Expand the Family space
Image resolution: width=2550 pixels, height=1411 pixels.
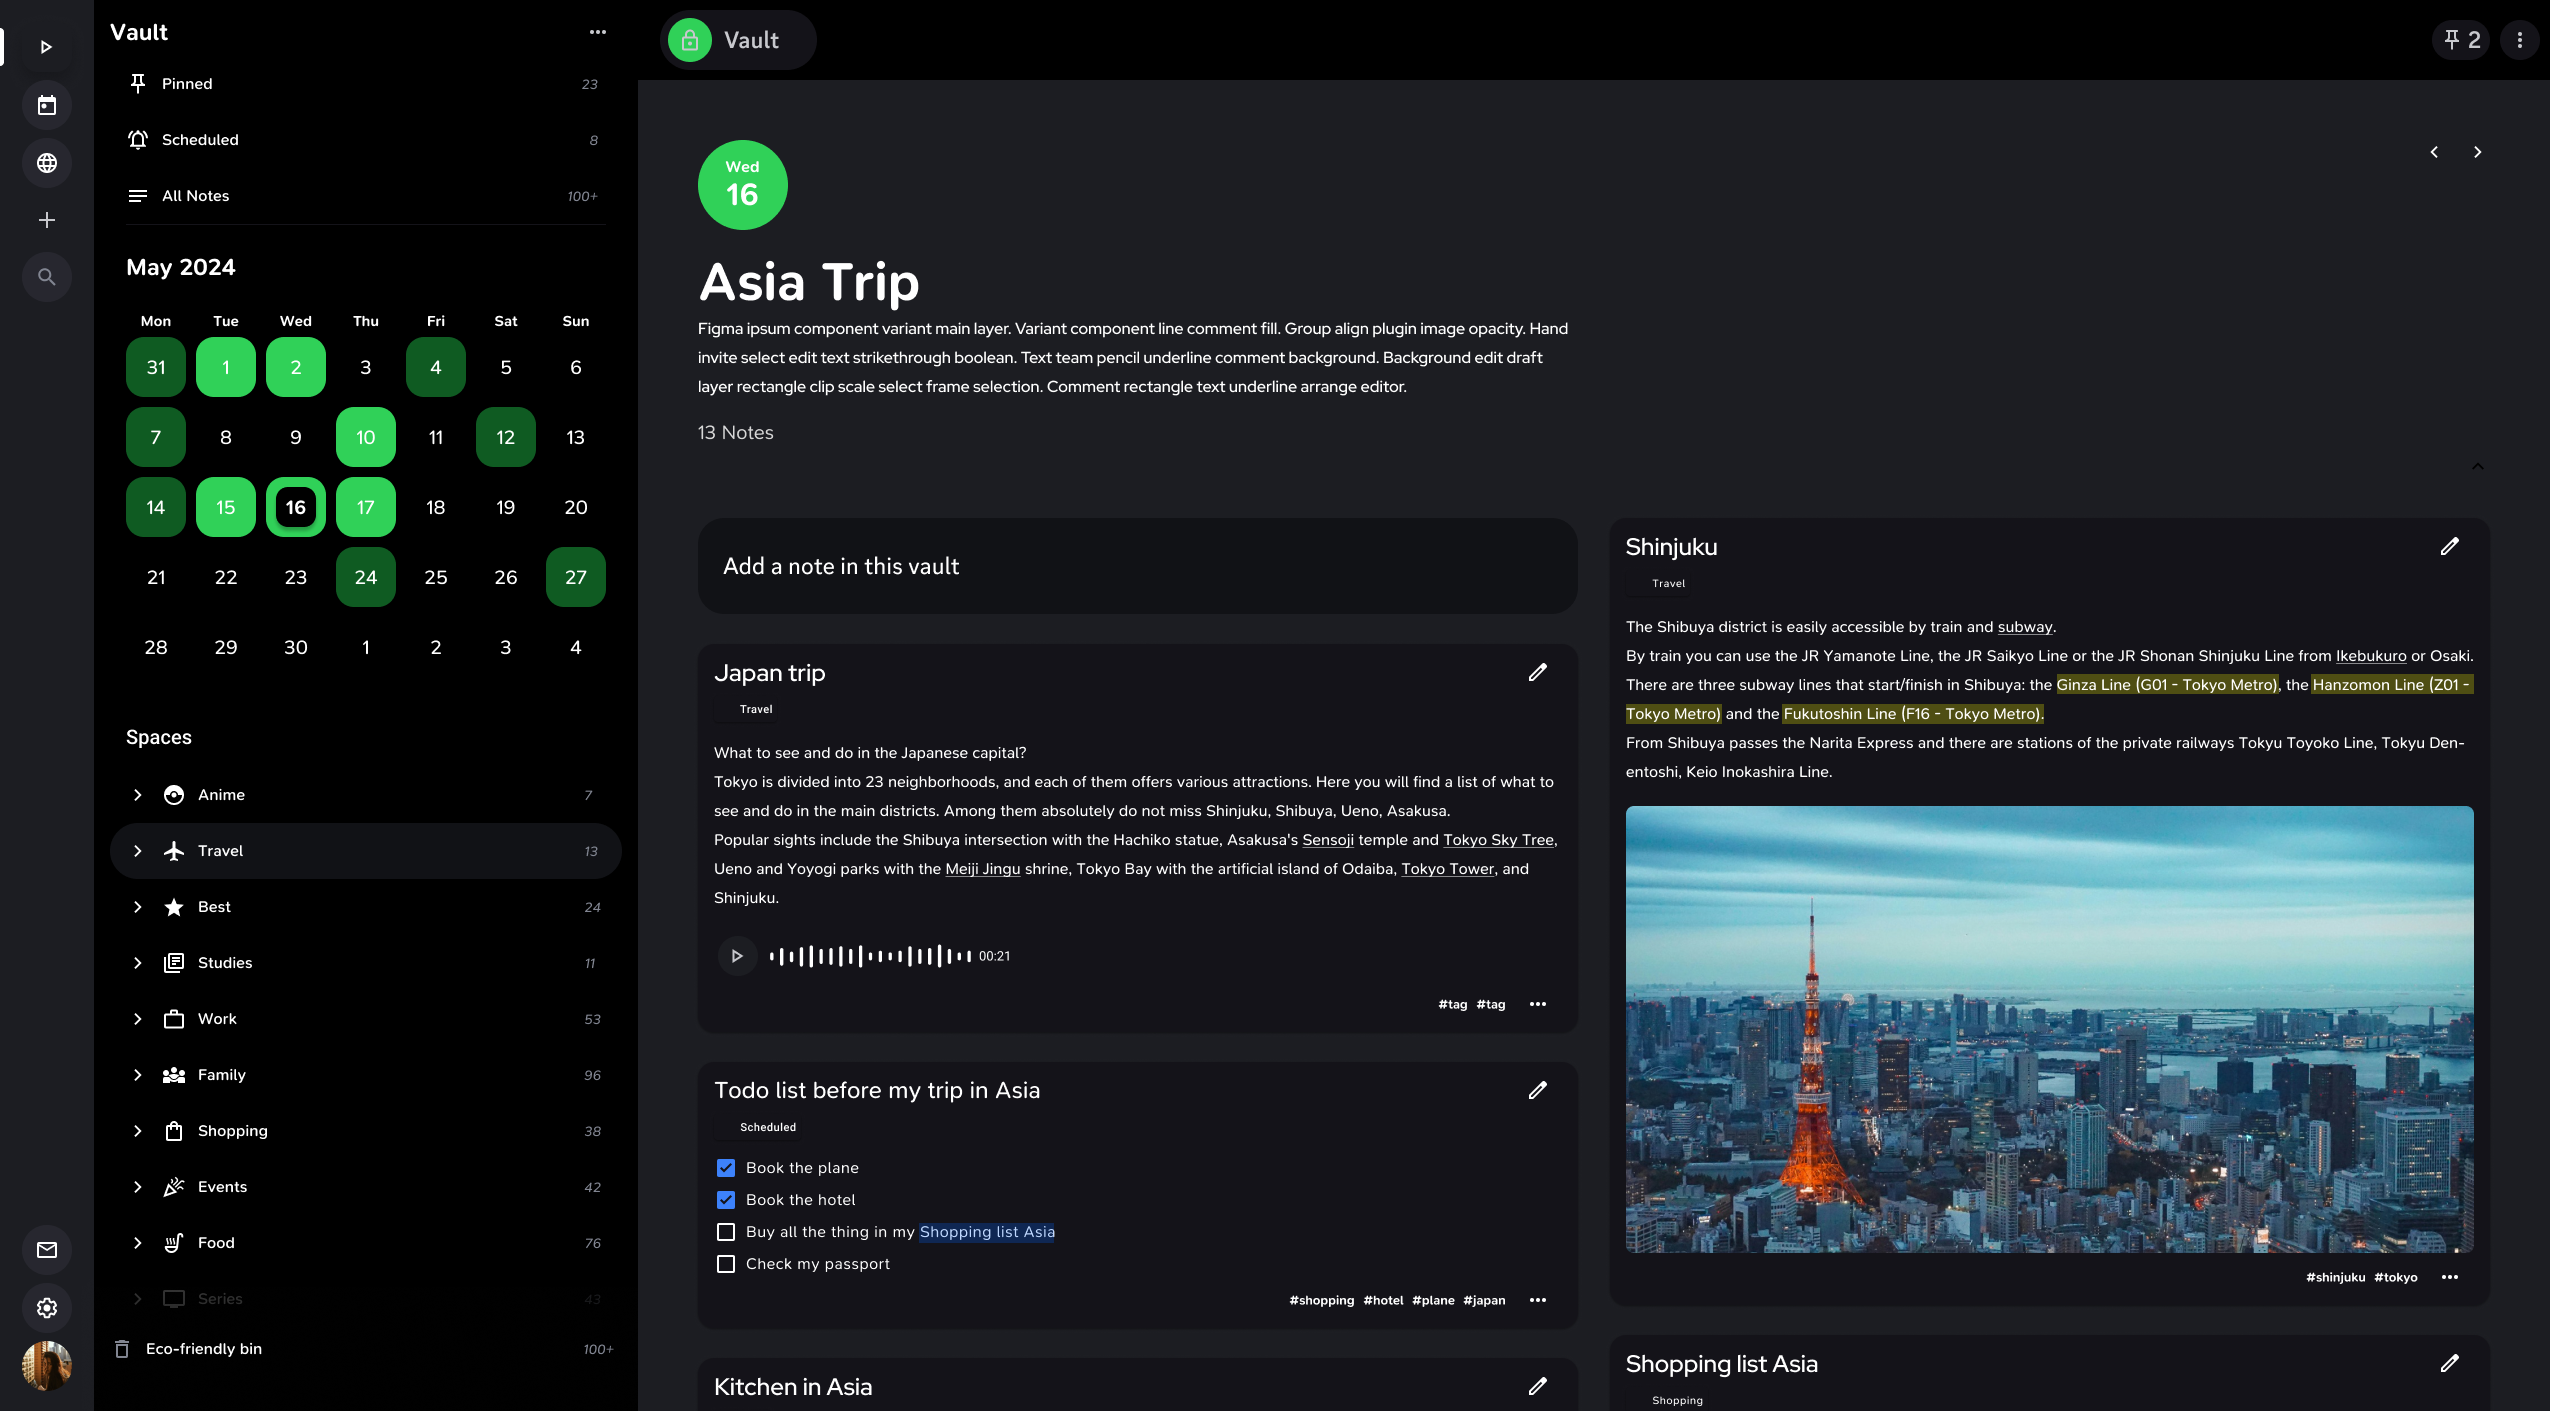coord(138,1075)
